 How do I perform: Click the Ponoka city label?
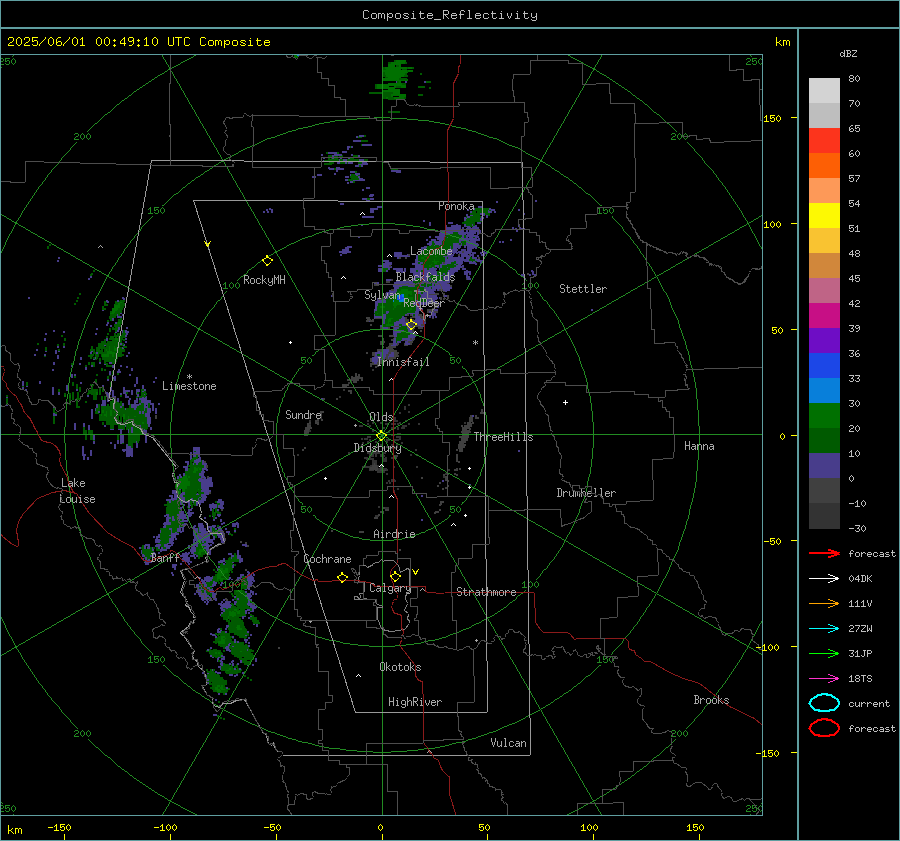pyautogui.click(x=456, y=206)
